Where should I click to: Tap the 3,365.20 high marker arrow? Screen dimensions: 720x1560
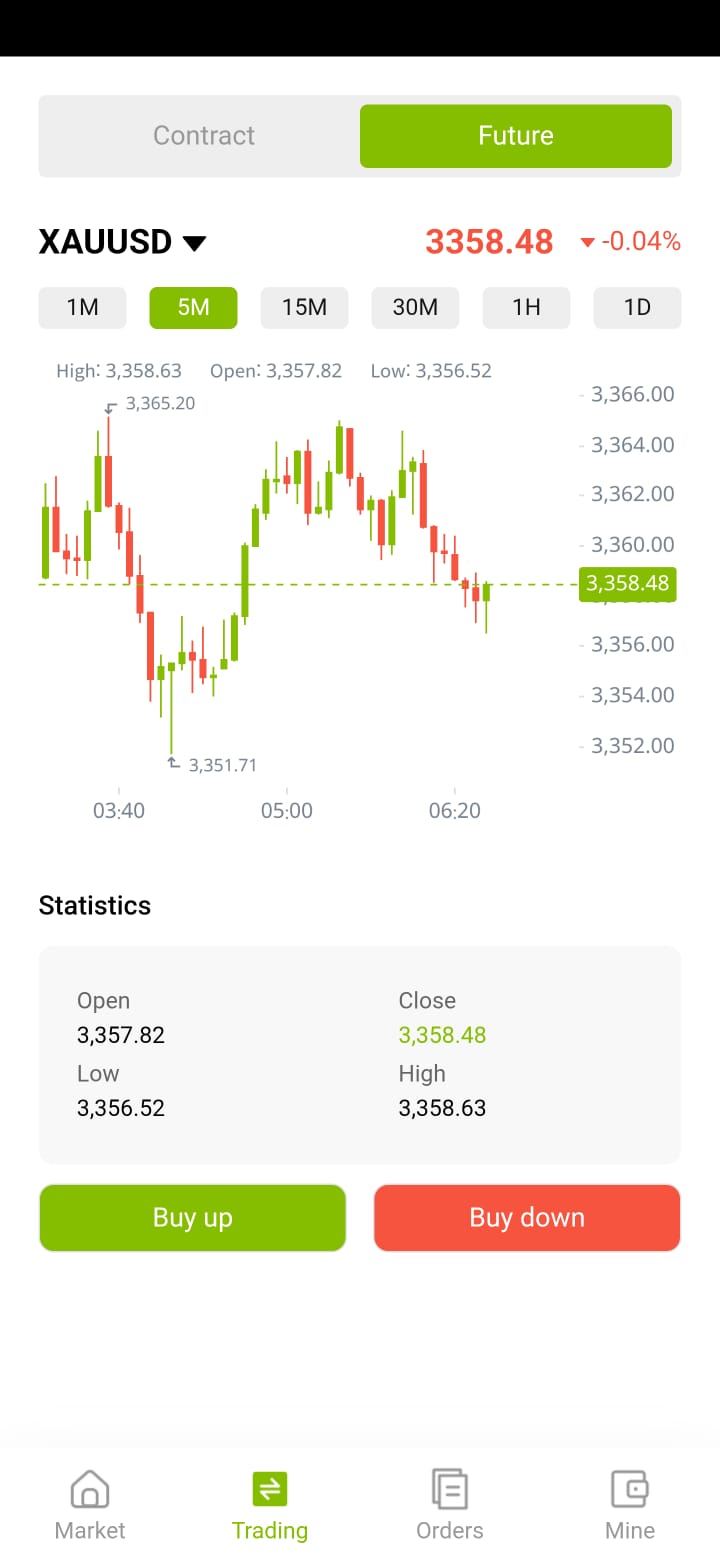click(x=111, y=405)
